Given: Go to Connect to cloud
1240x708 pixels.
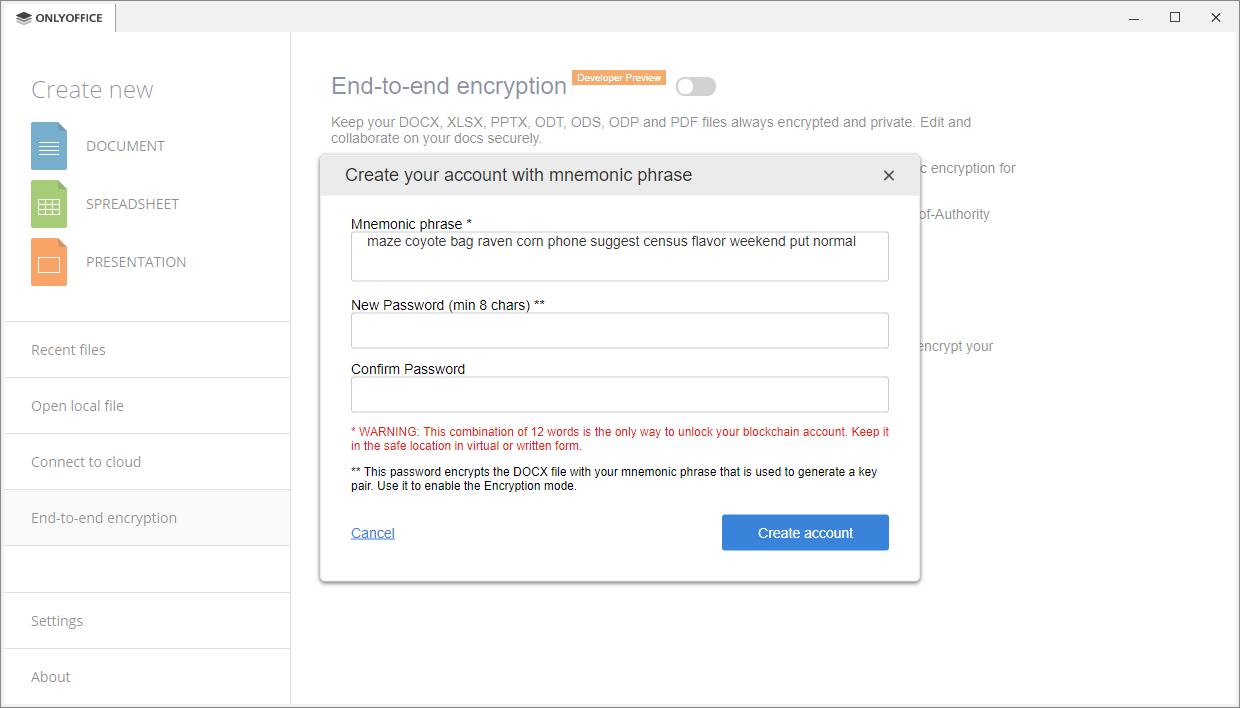Looking at the screenshot, I should (86, 462).
